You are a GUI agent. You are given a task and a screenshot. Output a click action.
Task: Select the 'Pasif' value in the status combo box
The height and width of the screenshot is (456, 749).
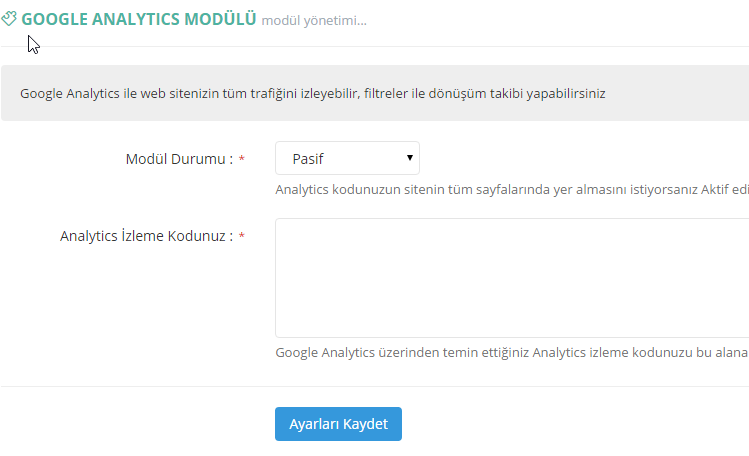[308, 158]
